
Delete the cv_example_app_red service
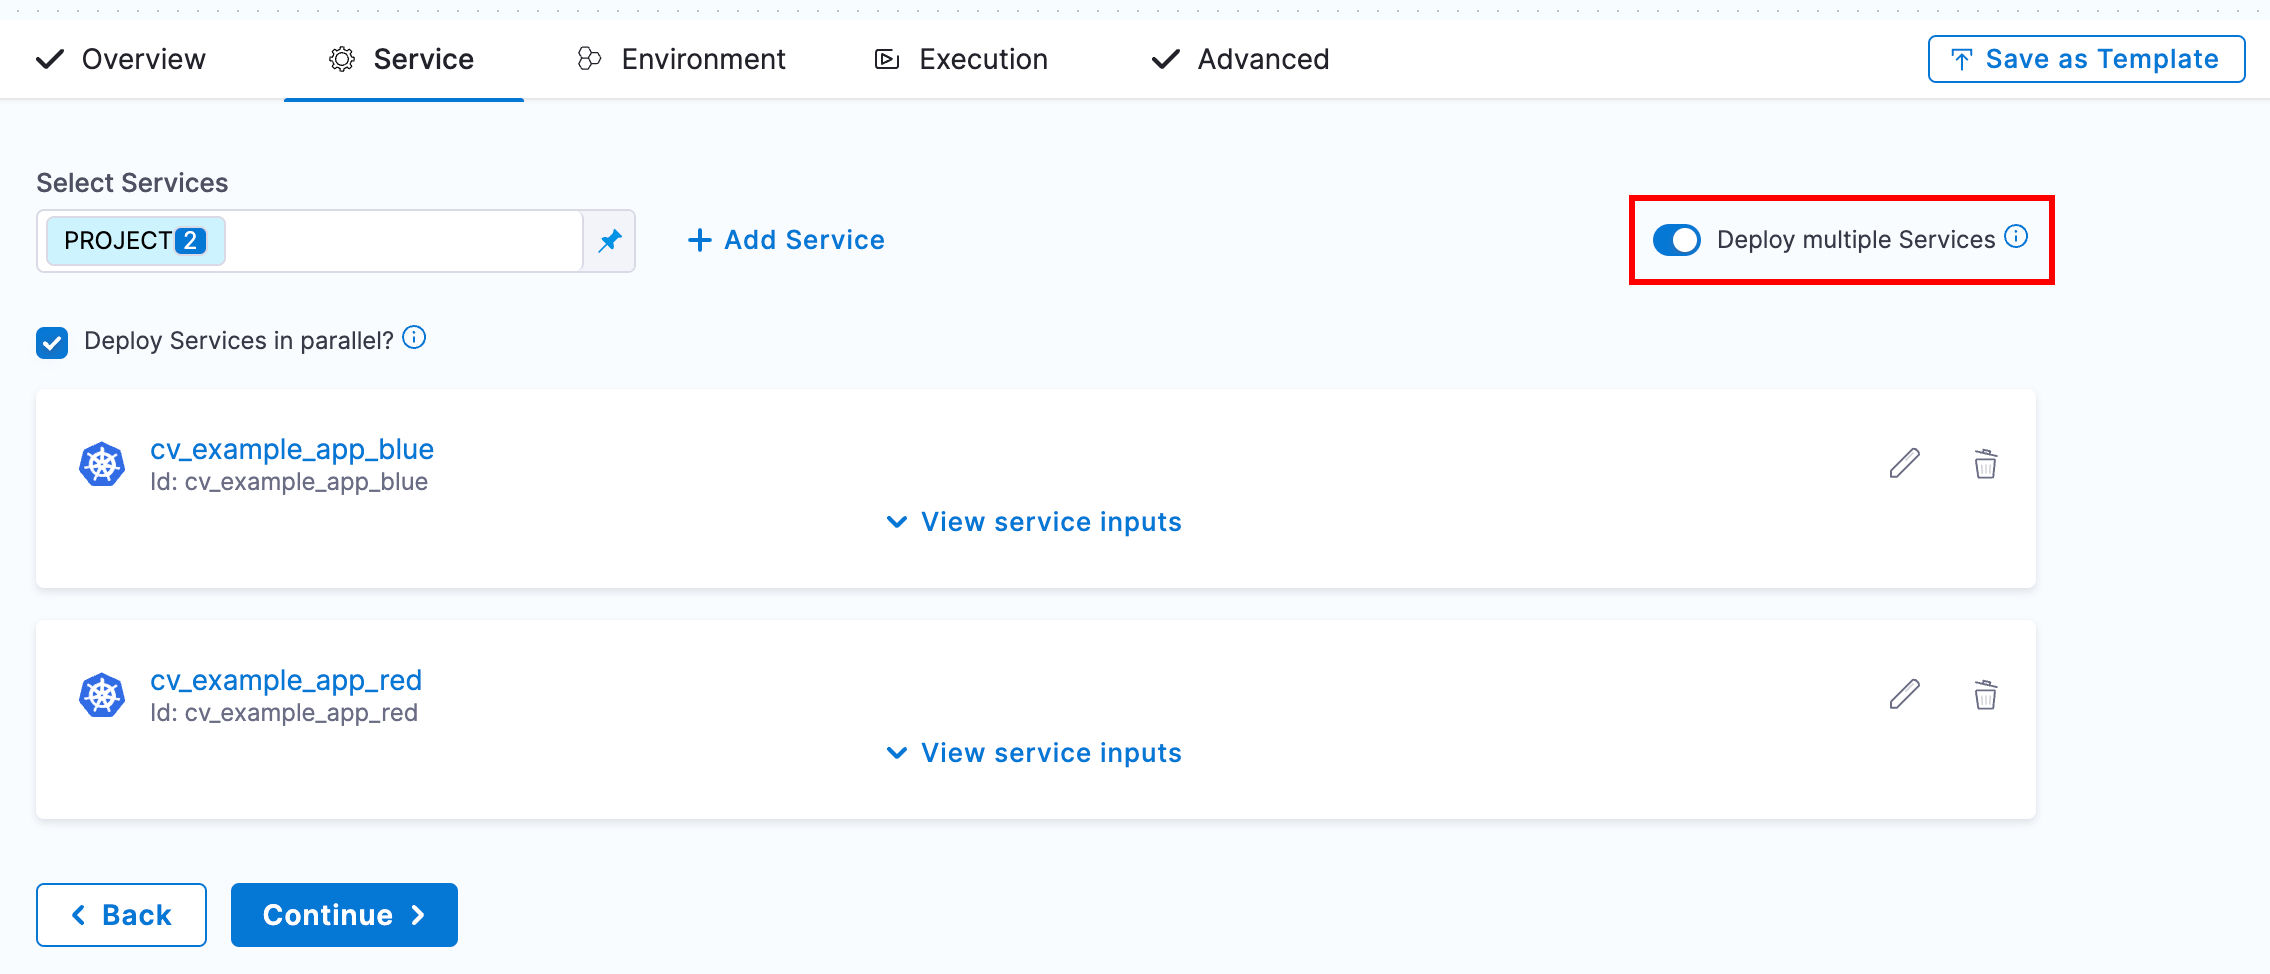(x=1985, y=695)
